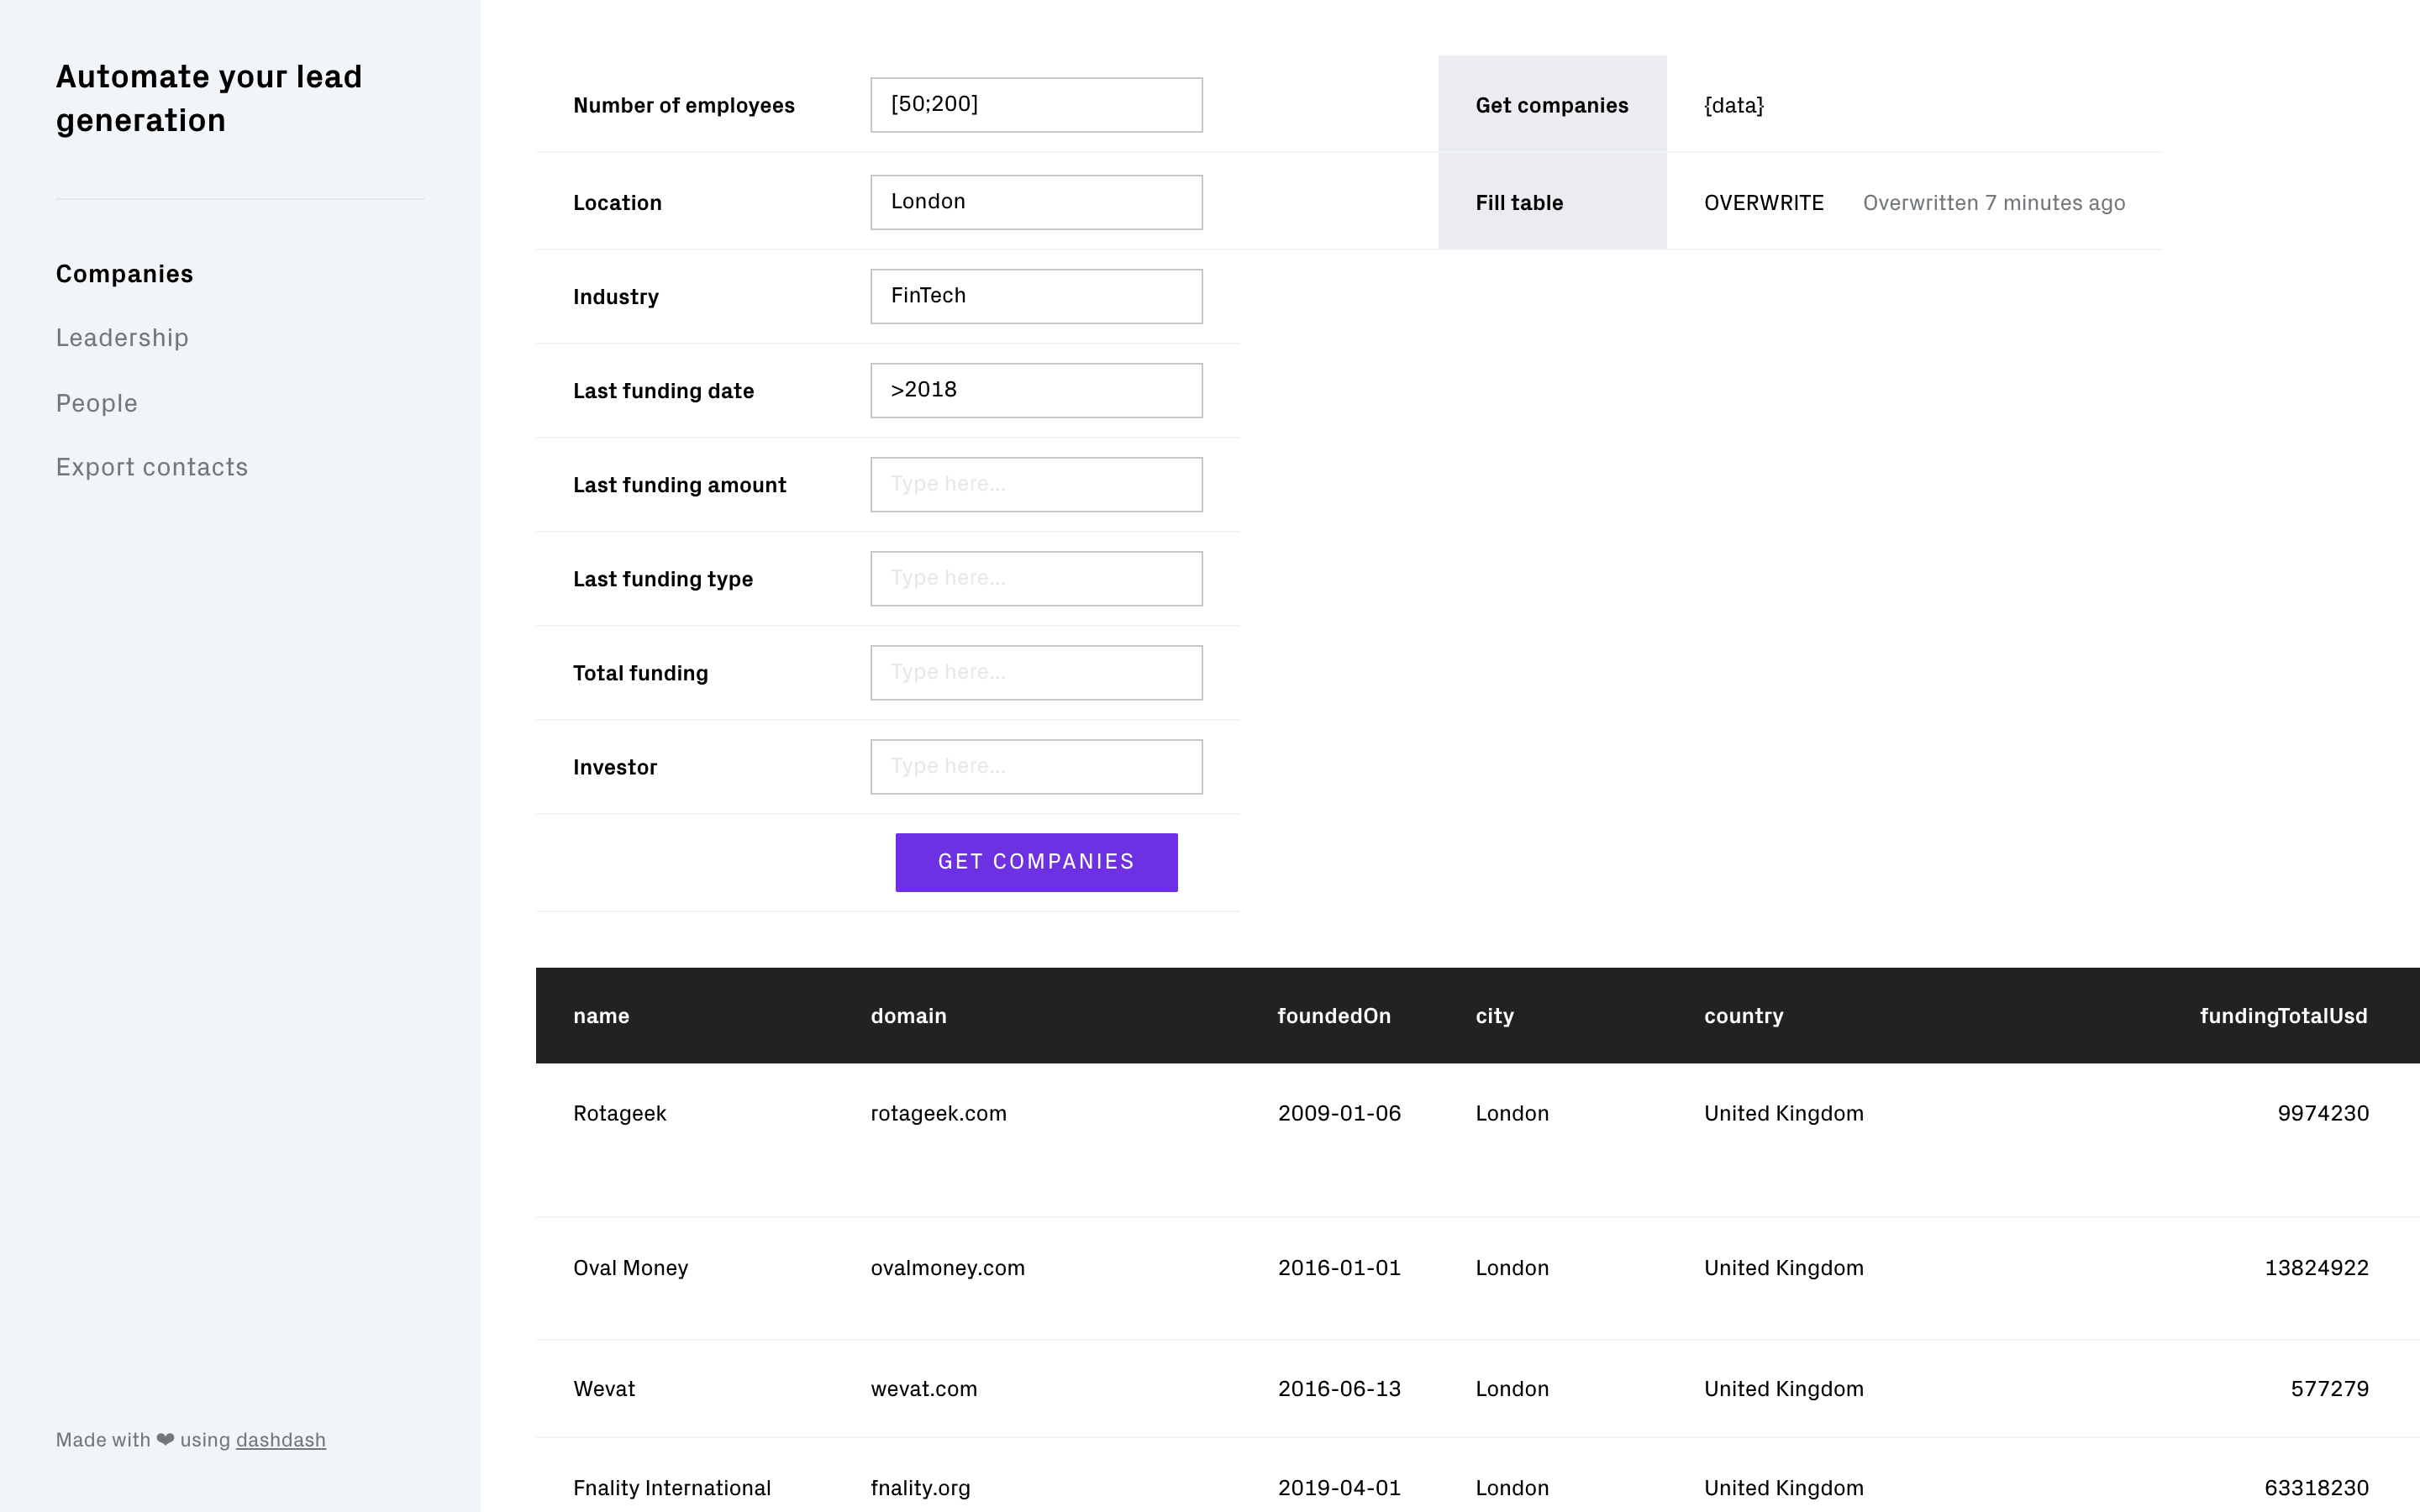Open the Companies sidebar page
Viewport: 2420px width, 1512px height.
[124, 274]
